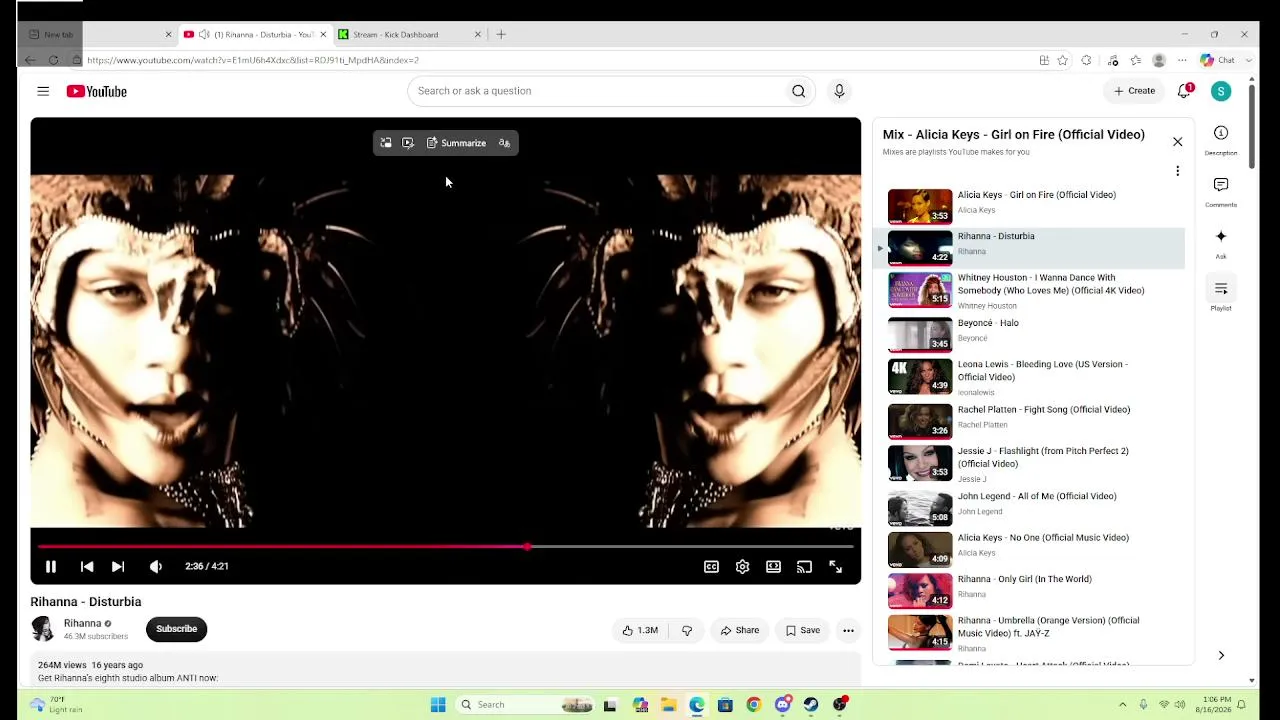Open YouTube notifications bell
Image resolution: width=1280 pixels, height=720 pixels.
point(1185,91)
